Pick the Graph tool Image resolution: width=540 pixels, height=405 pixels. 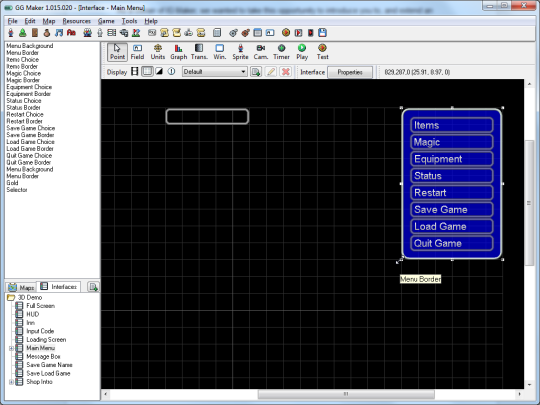pyautogui.click(x=178, y=52)
